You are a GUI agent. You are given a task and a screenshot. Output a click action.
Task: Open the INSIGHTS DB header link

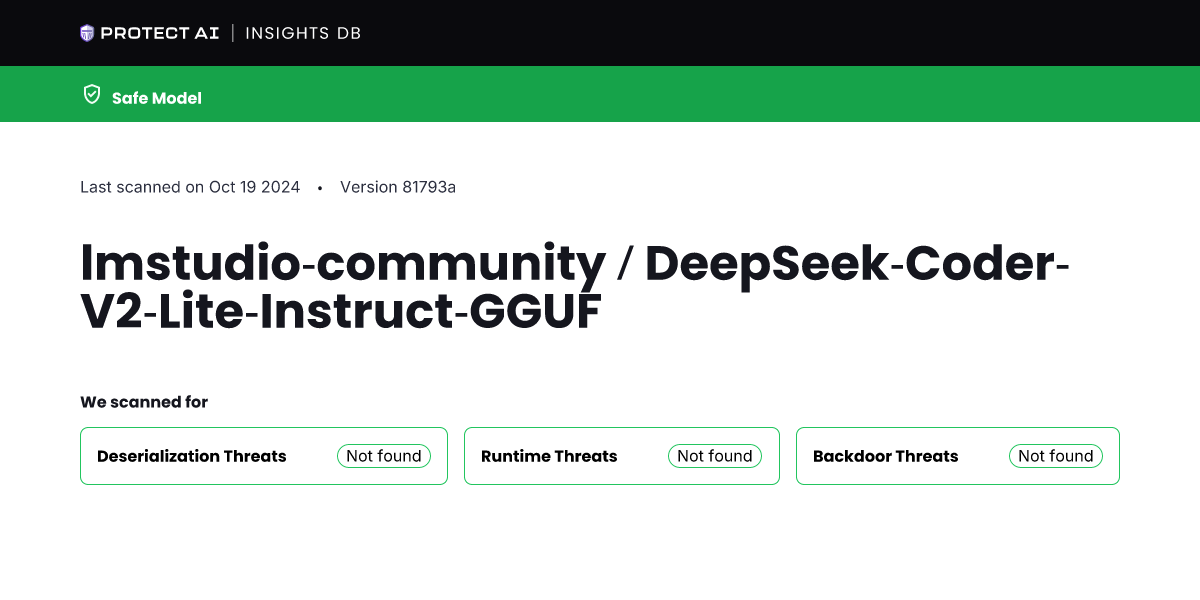click(x=303, y=33)
